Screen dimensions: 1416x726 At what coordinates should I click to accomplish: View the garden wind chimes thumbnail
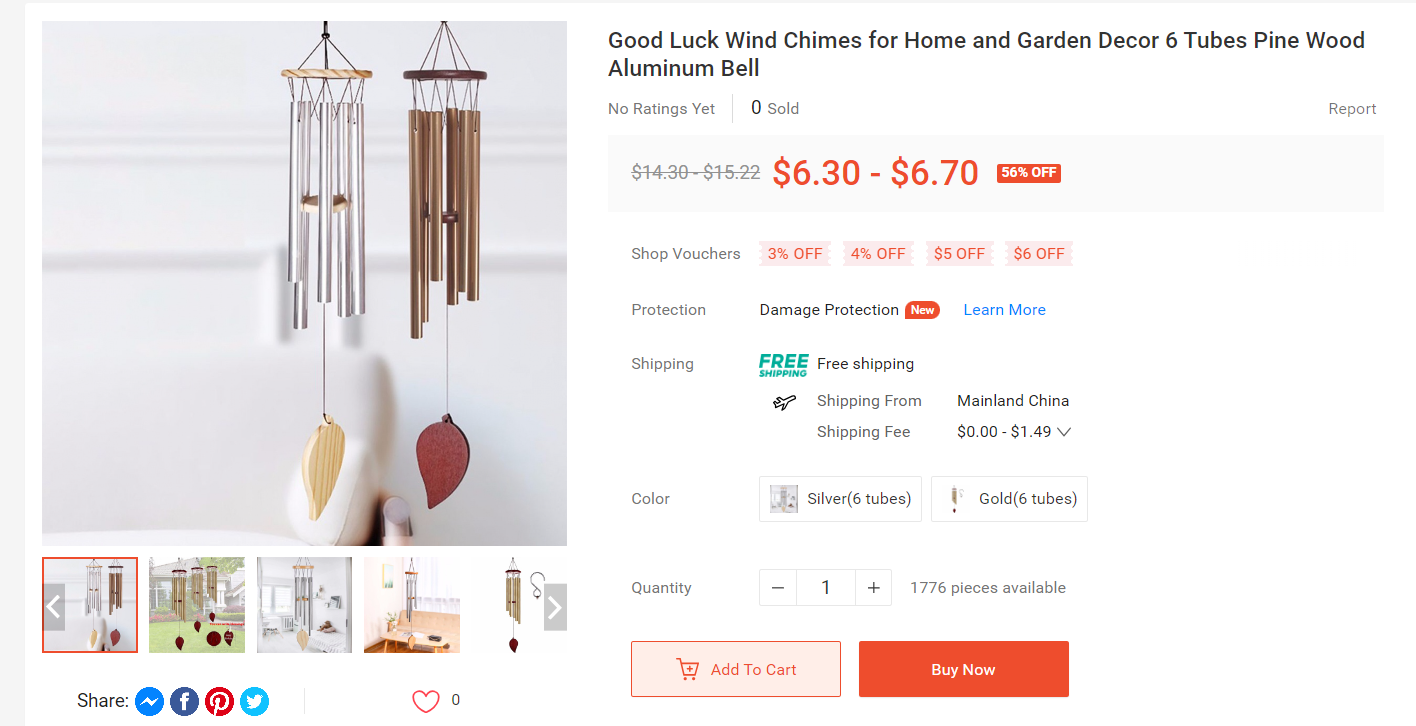coord(197,605)
